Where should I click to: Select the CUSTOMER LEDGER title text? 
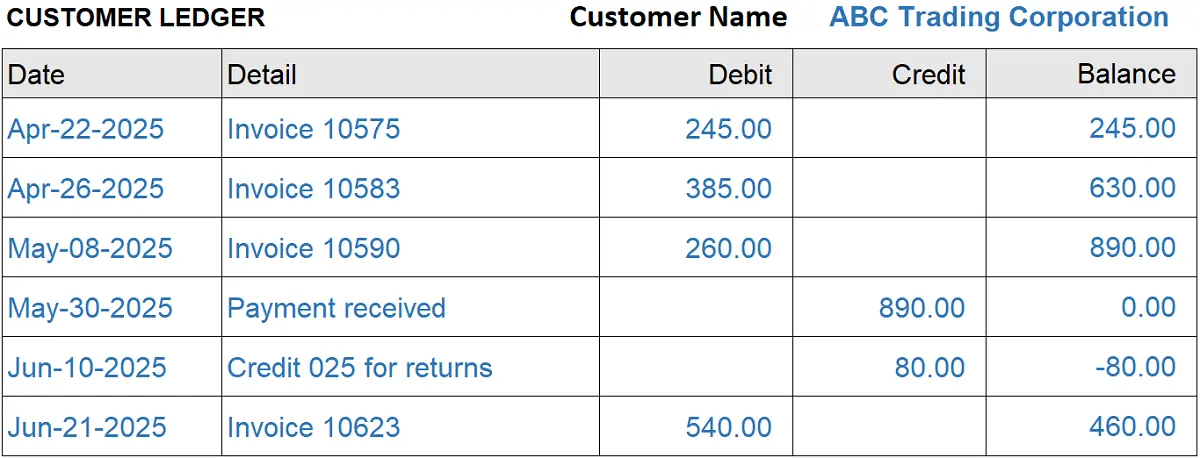(136, 18)
